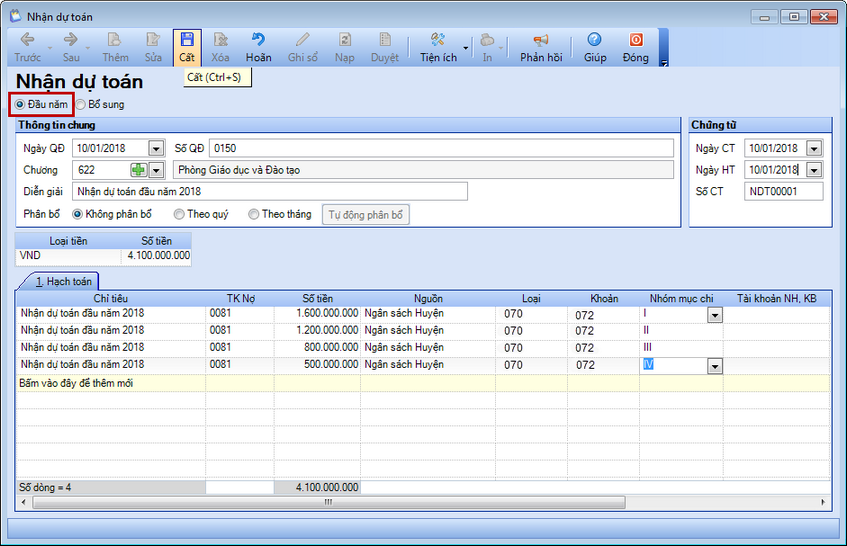Click the Số tiền cell 800.000.000
Viewport: 847px width, 546px height.
(317, 347)
